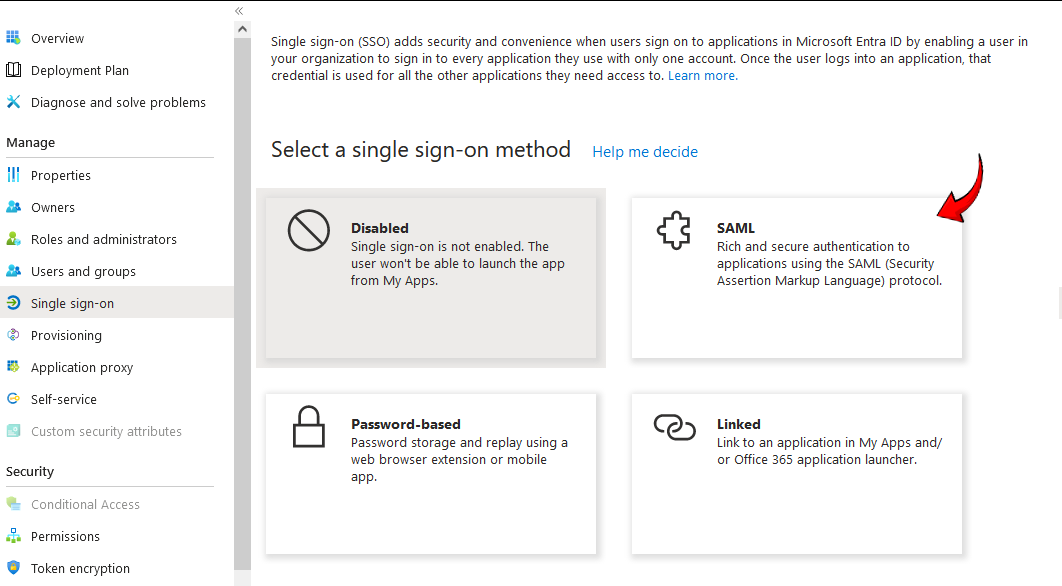Click the Password-based padlock icon
This screenshot has width=1062, height=586.
(x=309, y=427)
